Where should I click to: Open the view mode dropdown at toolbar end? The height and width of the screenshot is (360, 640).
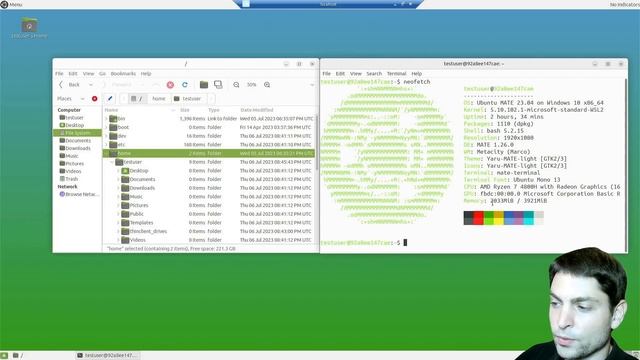[312, 84]
